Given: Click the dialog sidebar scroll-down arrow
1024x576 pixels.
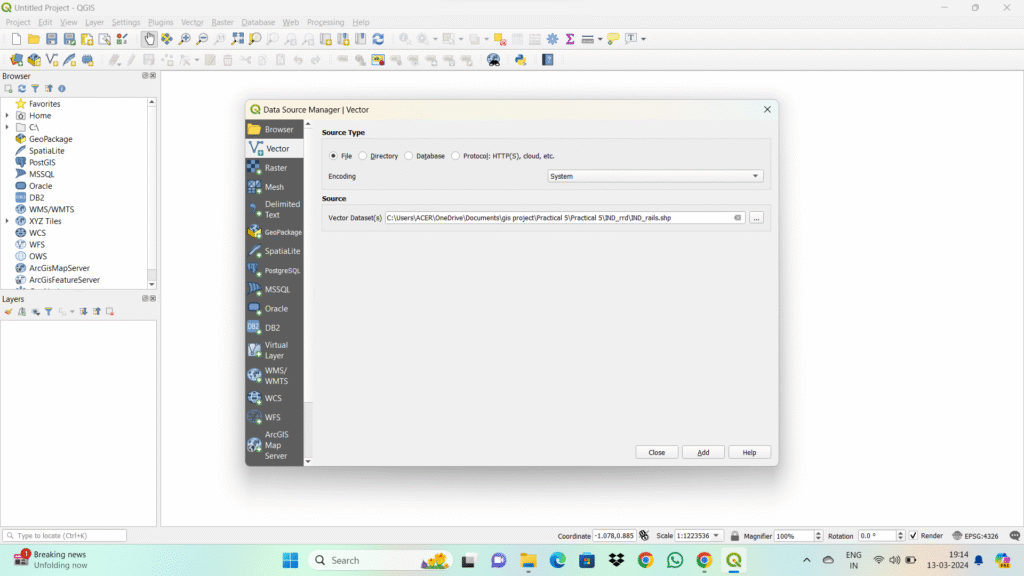Looking at the screenshot, I should pos(308,462).
